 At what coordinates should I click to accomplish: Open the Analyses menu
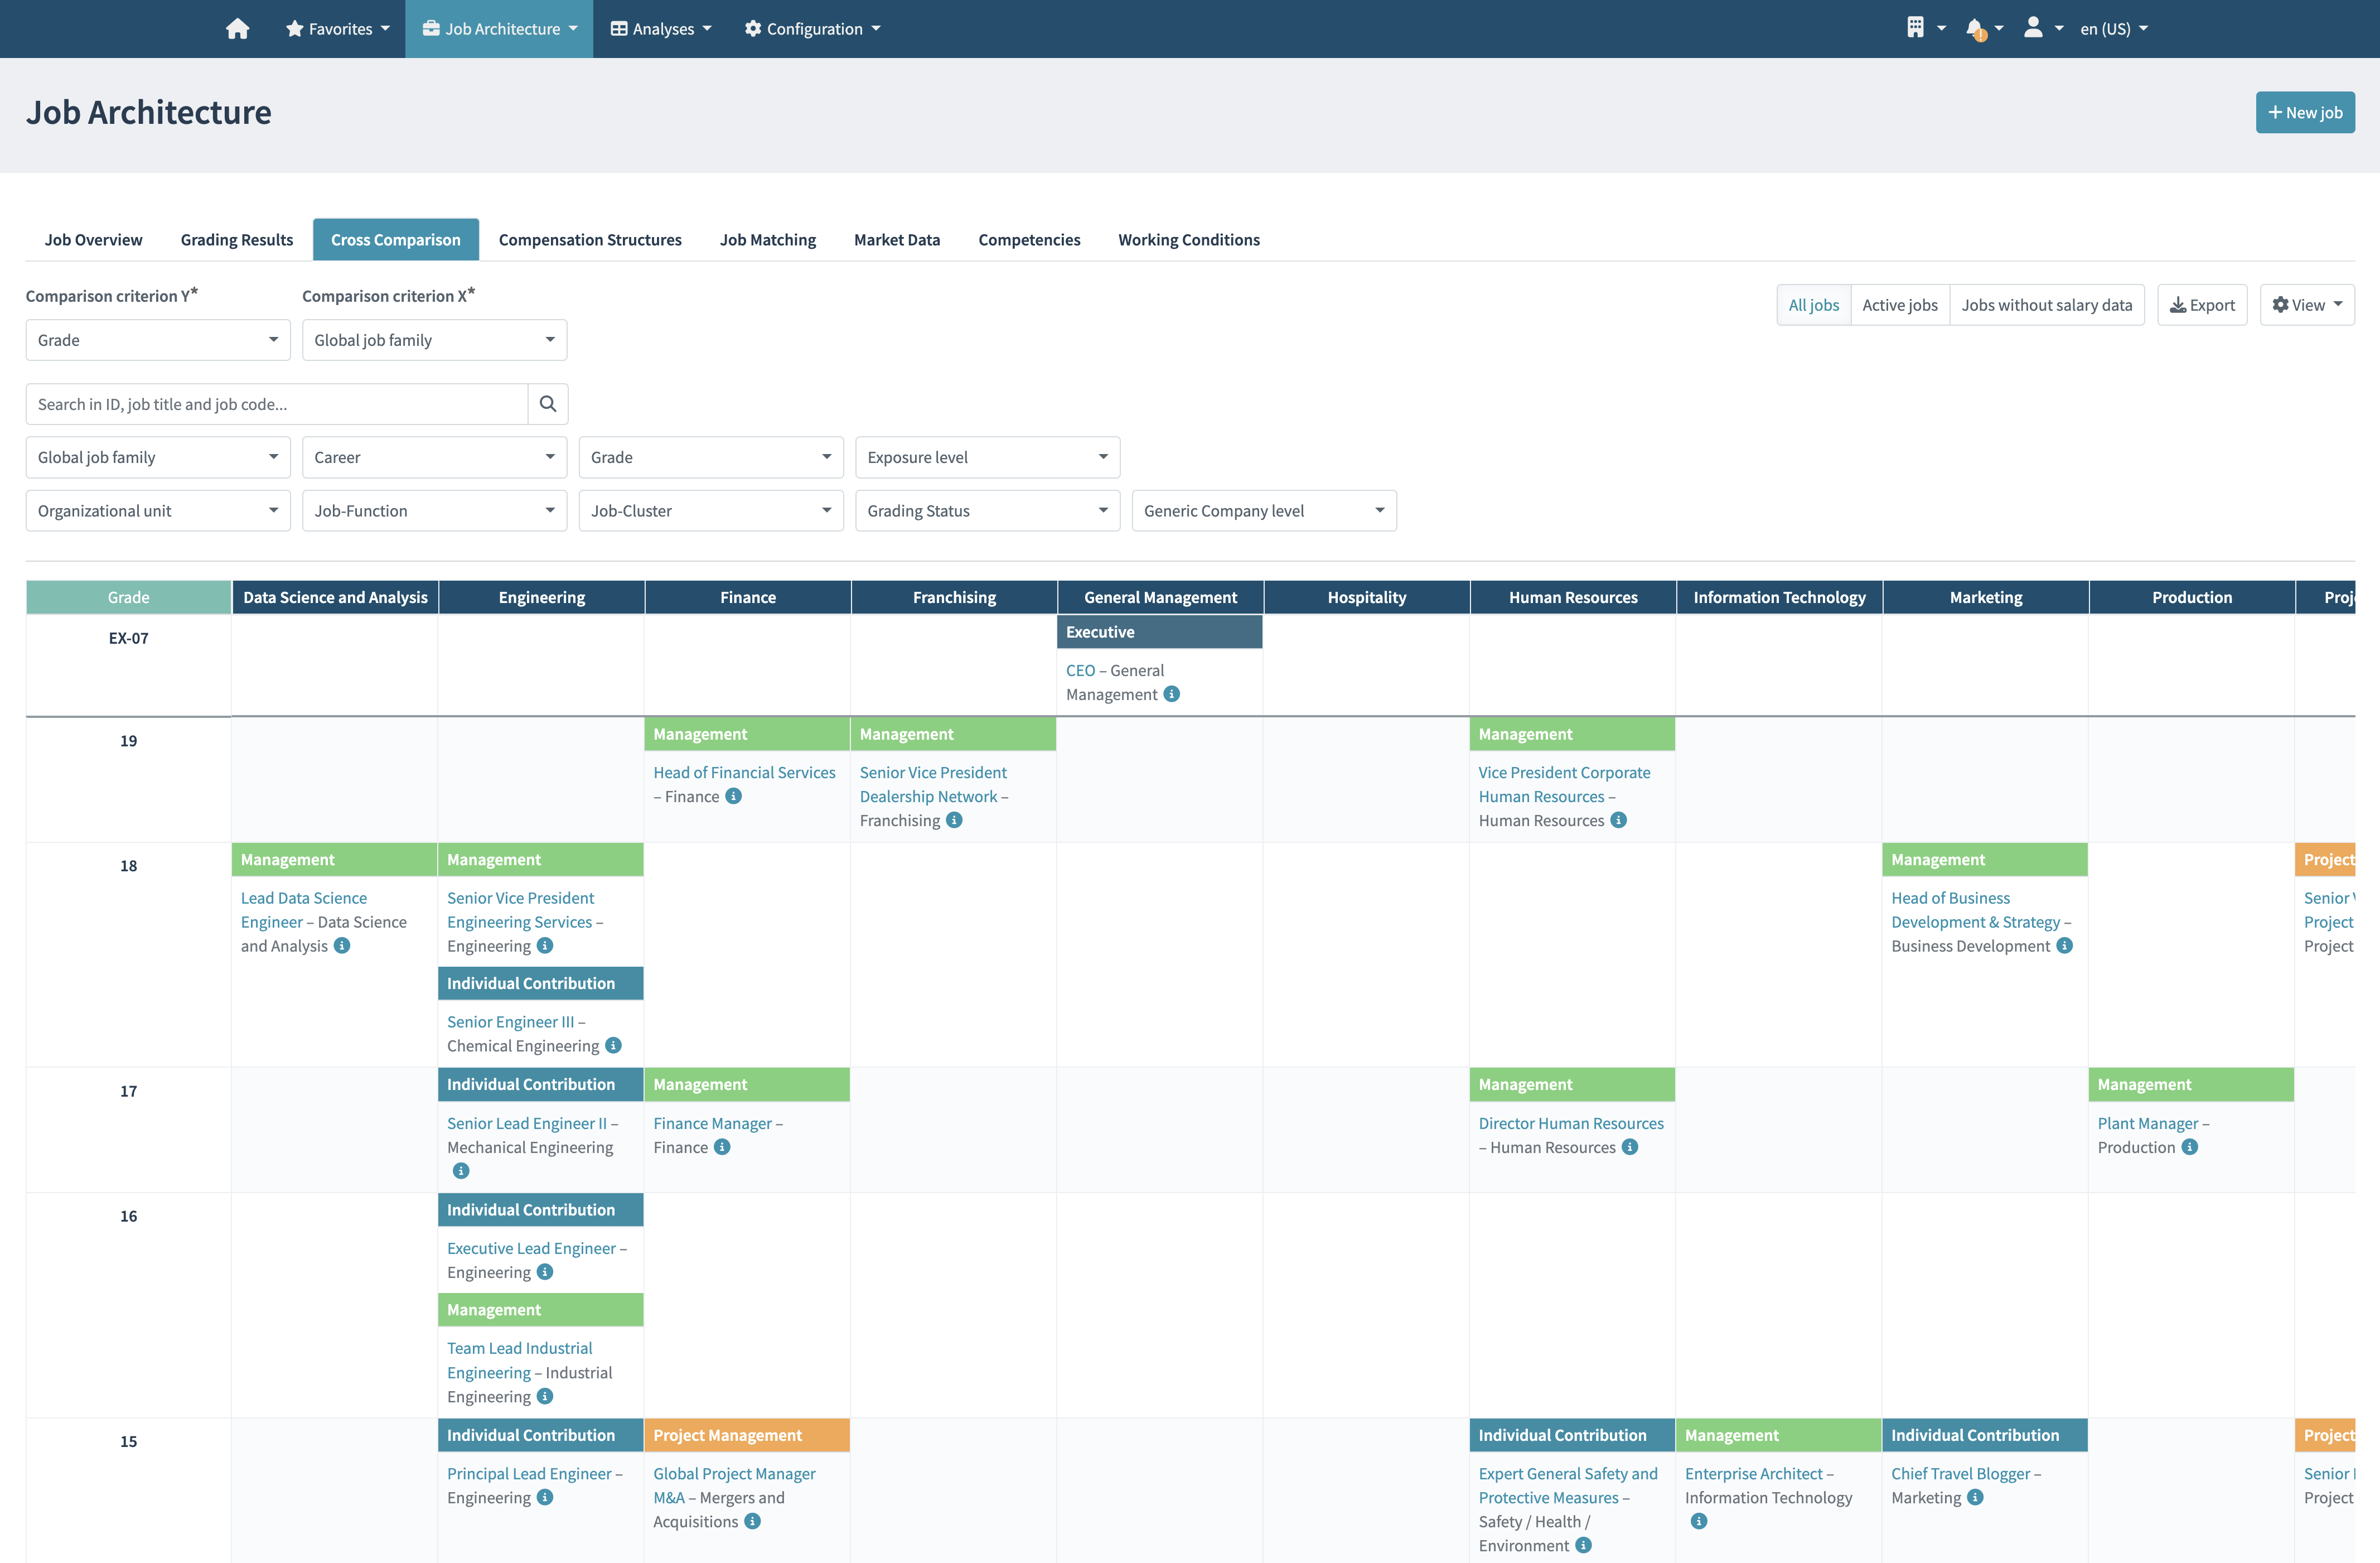click(x=660, y=28)
